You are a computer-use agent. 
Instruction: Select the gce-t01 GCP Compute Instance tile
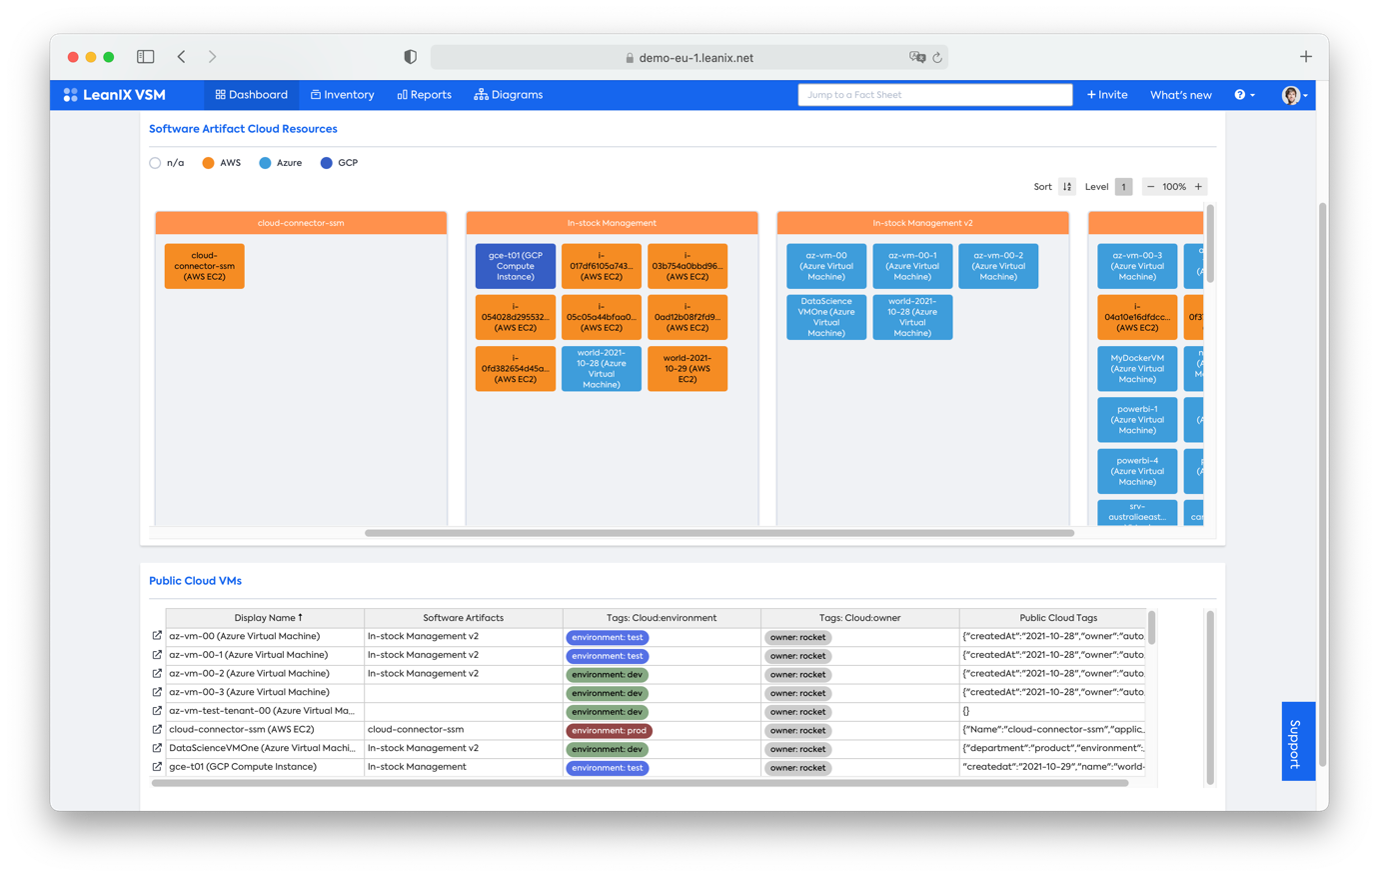(515, 266)
